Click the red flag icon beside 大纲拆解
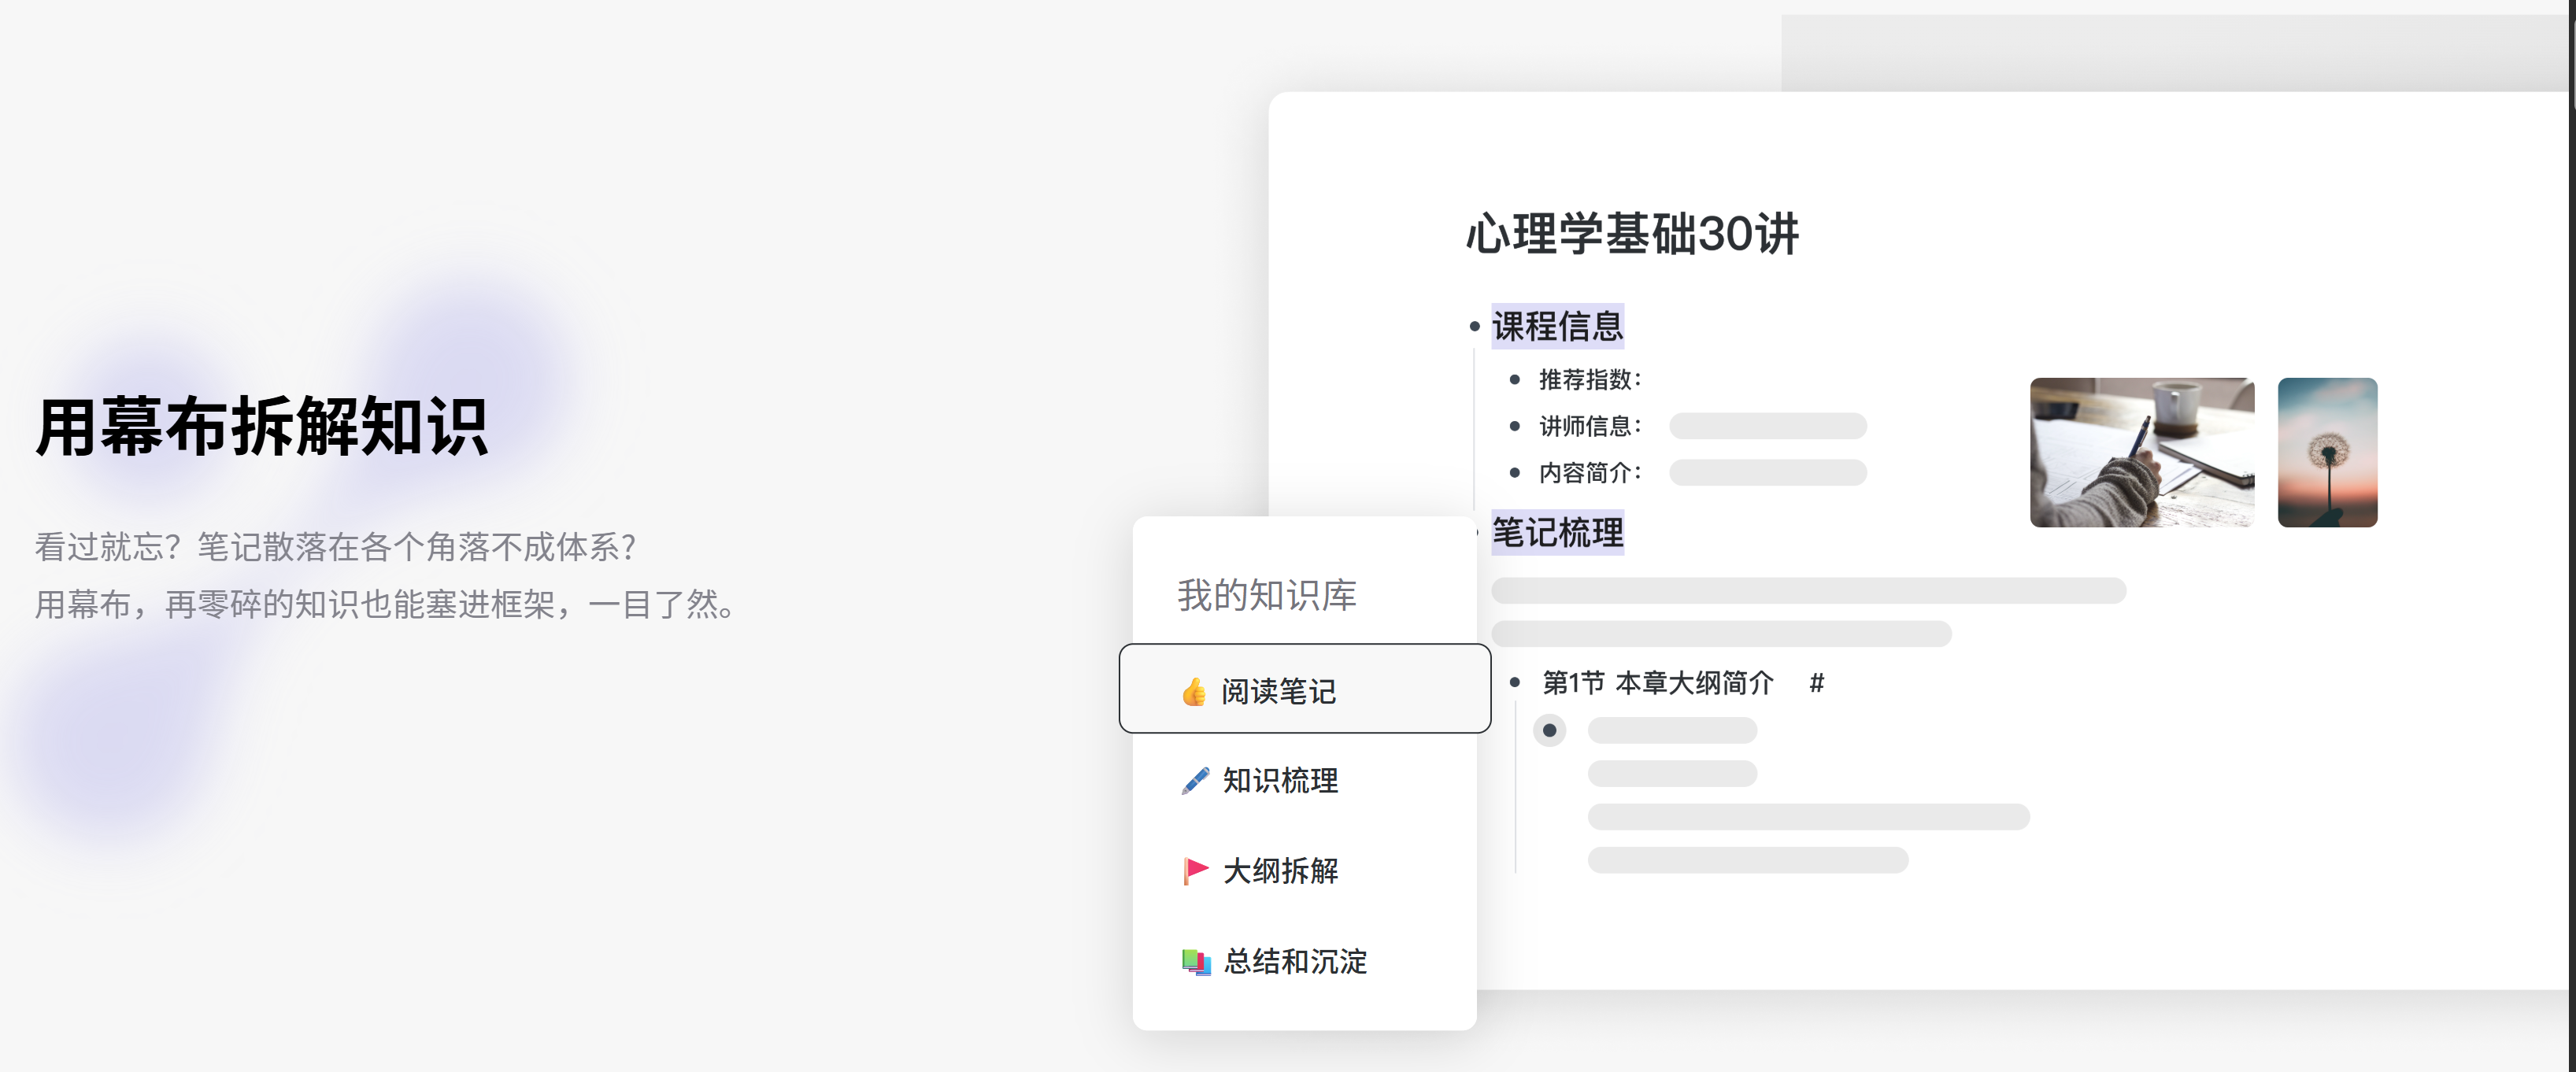 tap(1195, 870)
